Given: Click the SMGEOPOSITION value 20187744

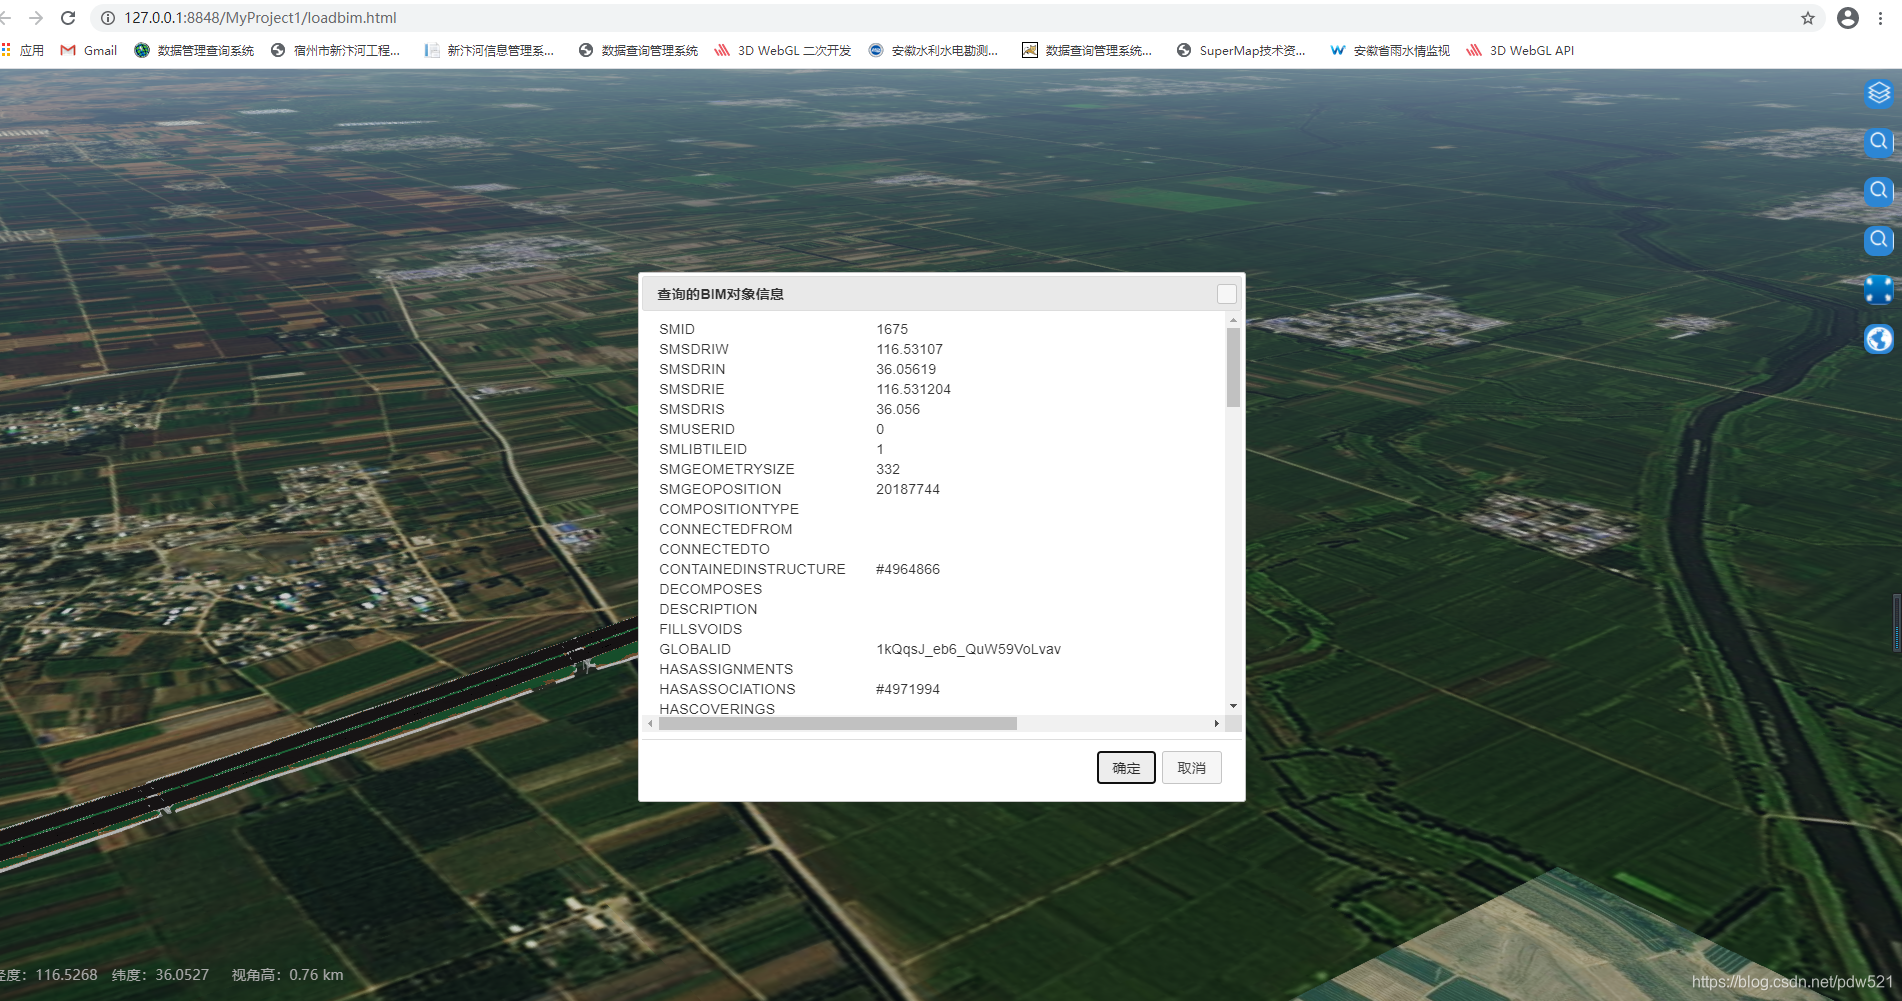Looking at the screenshot, I should pos(908,489).
